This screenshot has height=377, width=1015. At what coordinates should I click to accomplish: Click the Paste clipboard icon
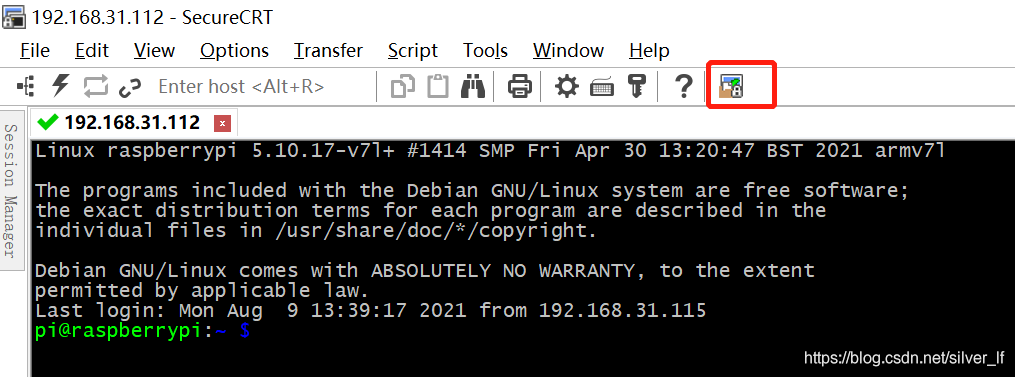[x=438, y=86]
